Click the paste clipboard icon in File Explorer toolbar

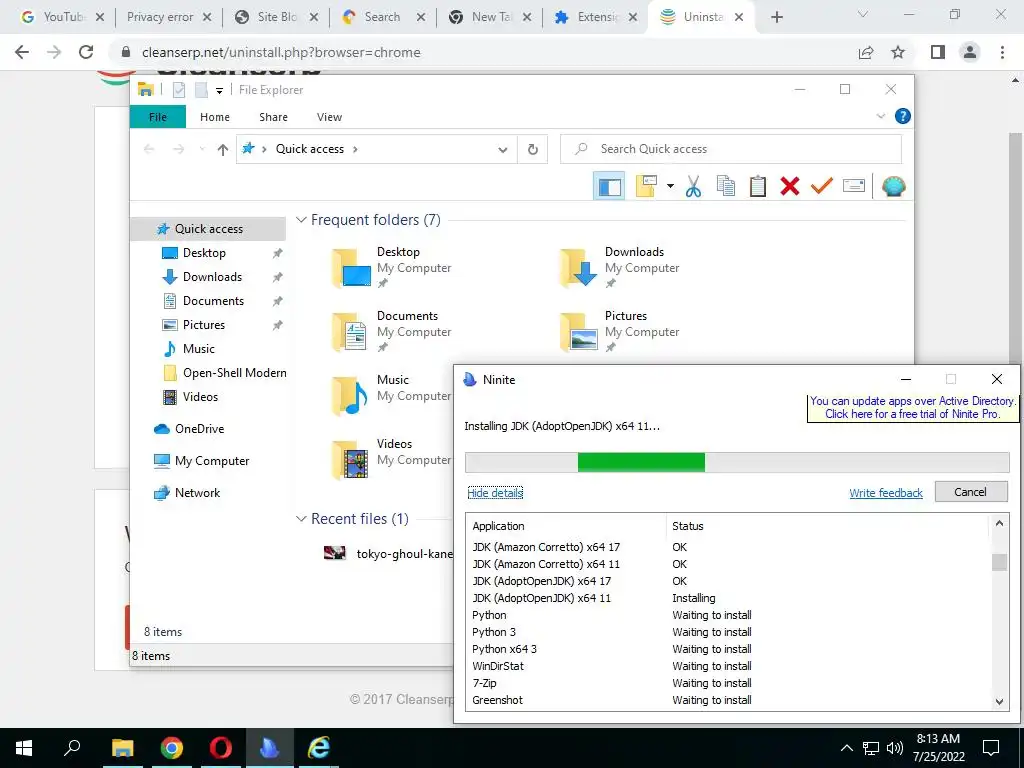pos(758,186)
